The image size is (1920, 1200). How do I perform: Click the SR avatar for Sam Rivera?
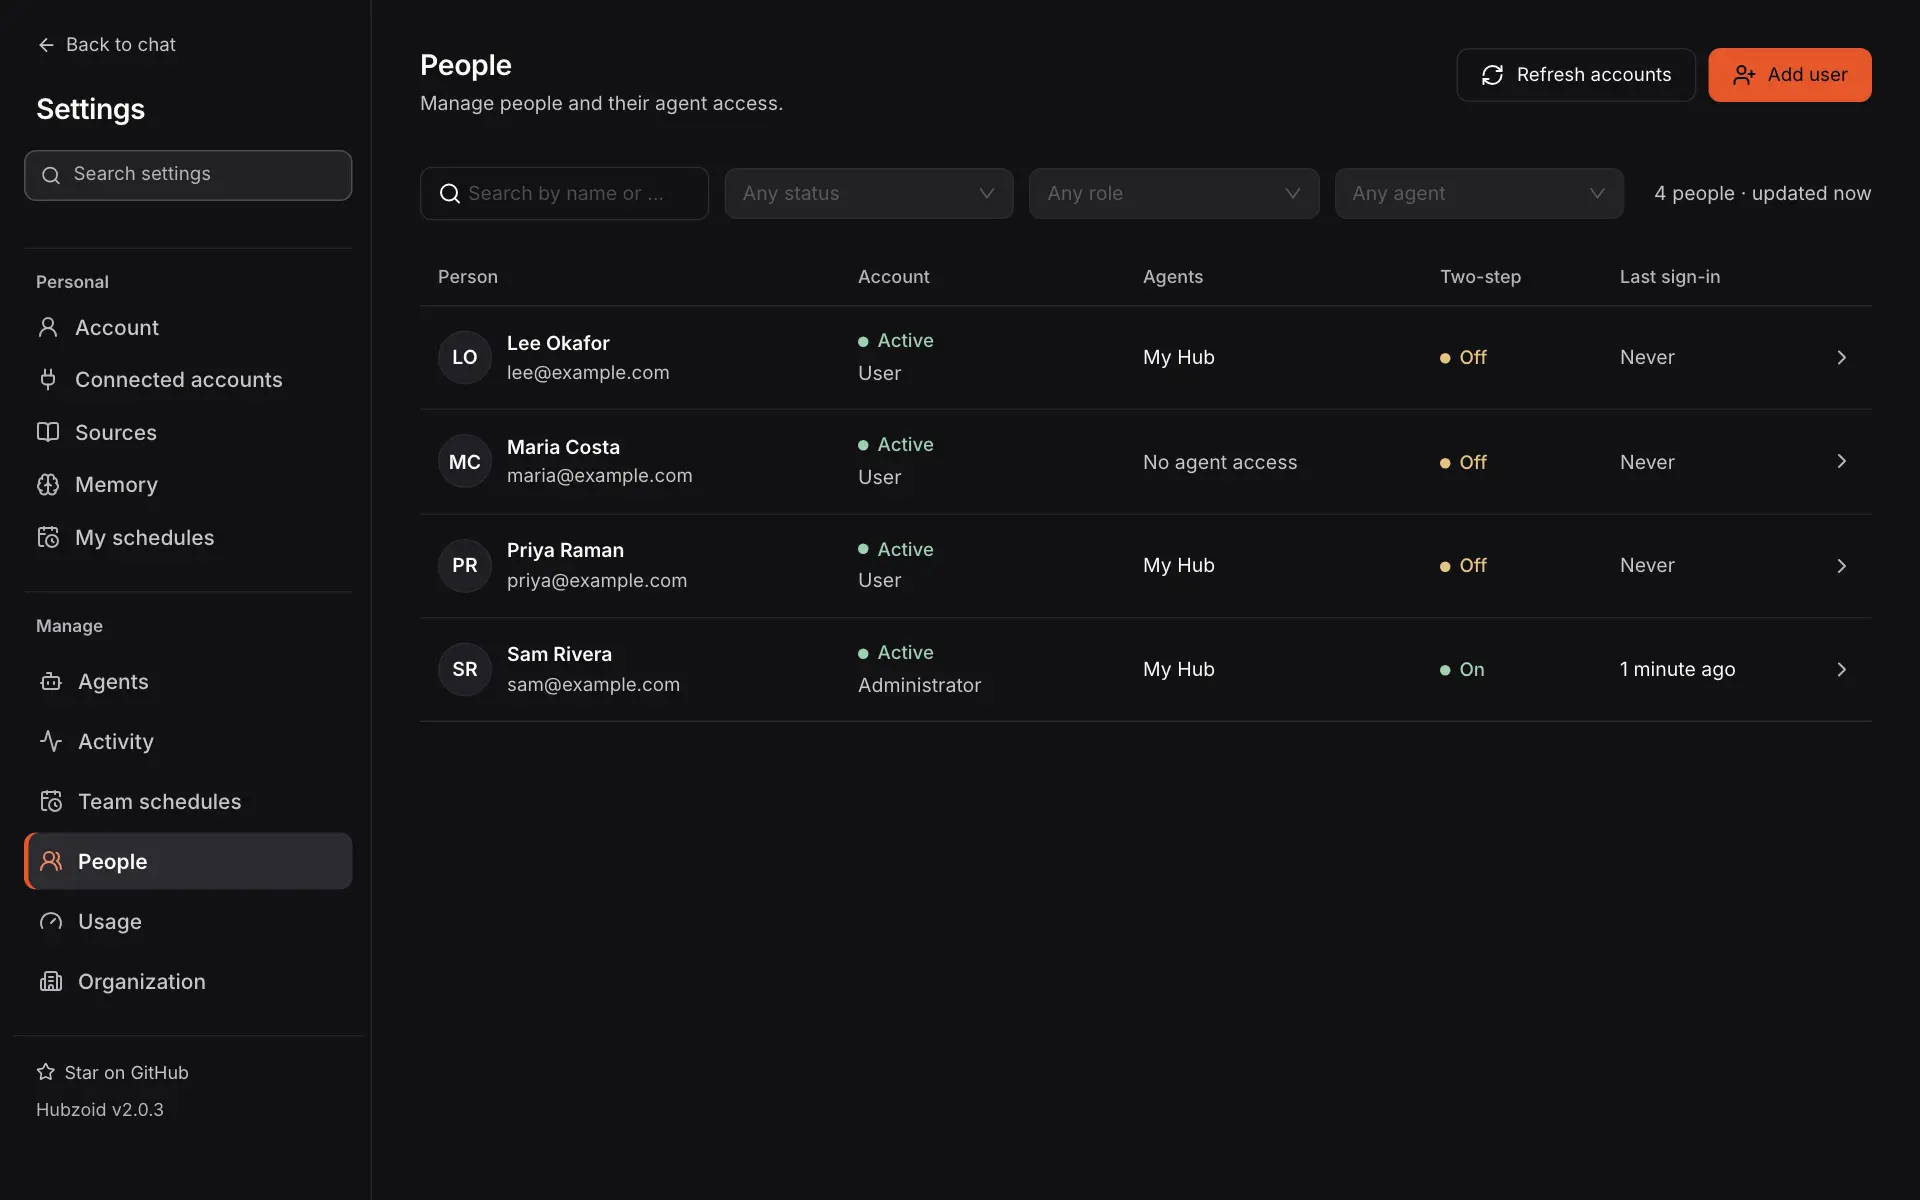click(465, 669)
